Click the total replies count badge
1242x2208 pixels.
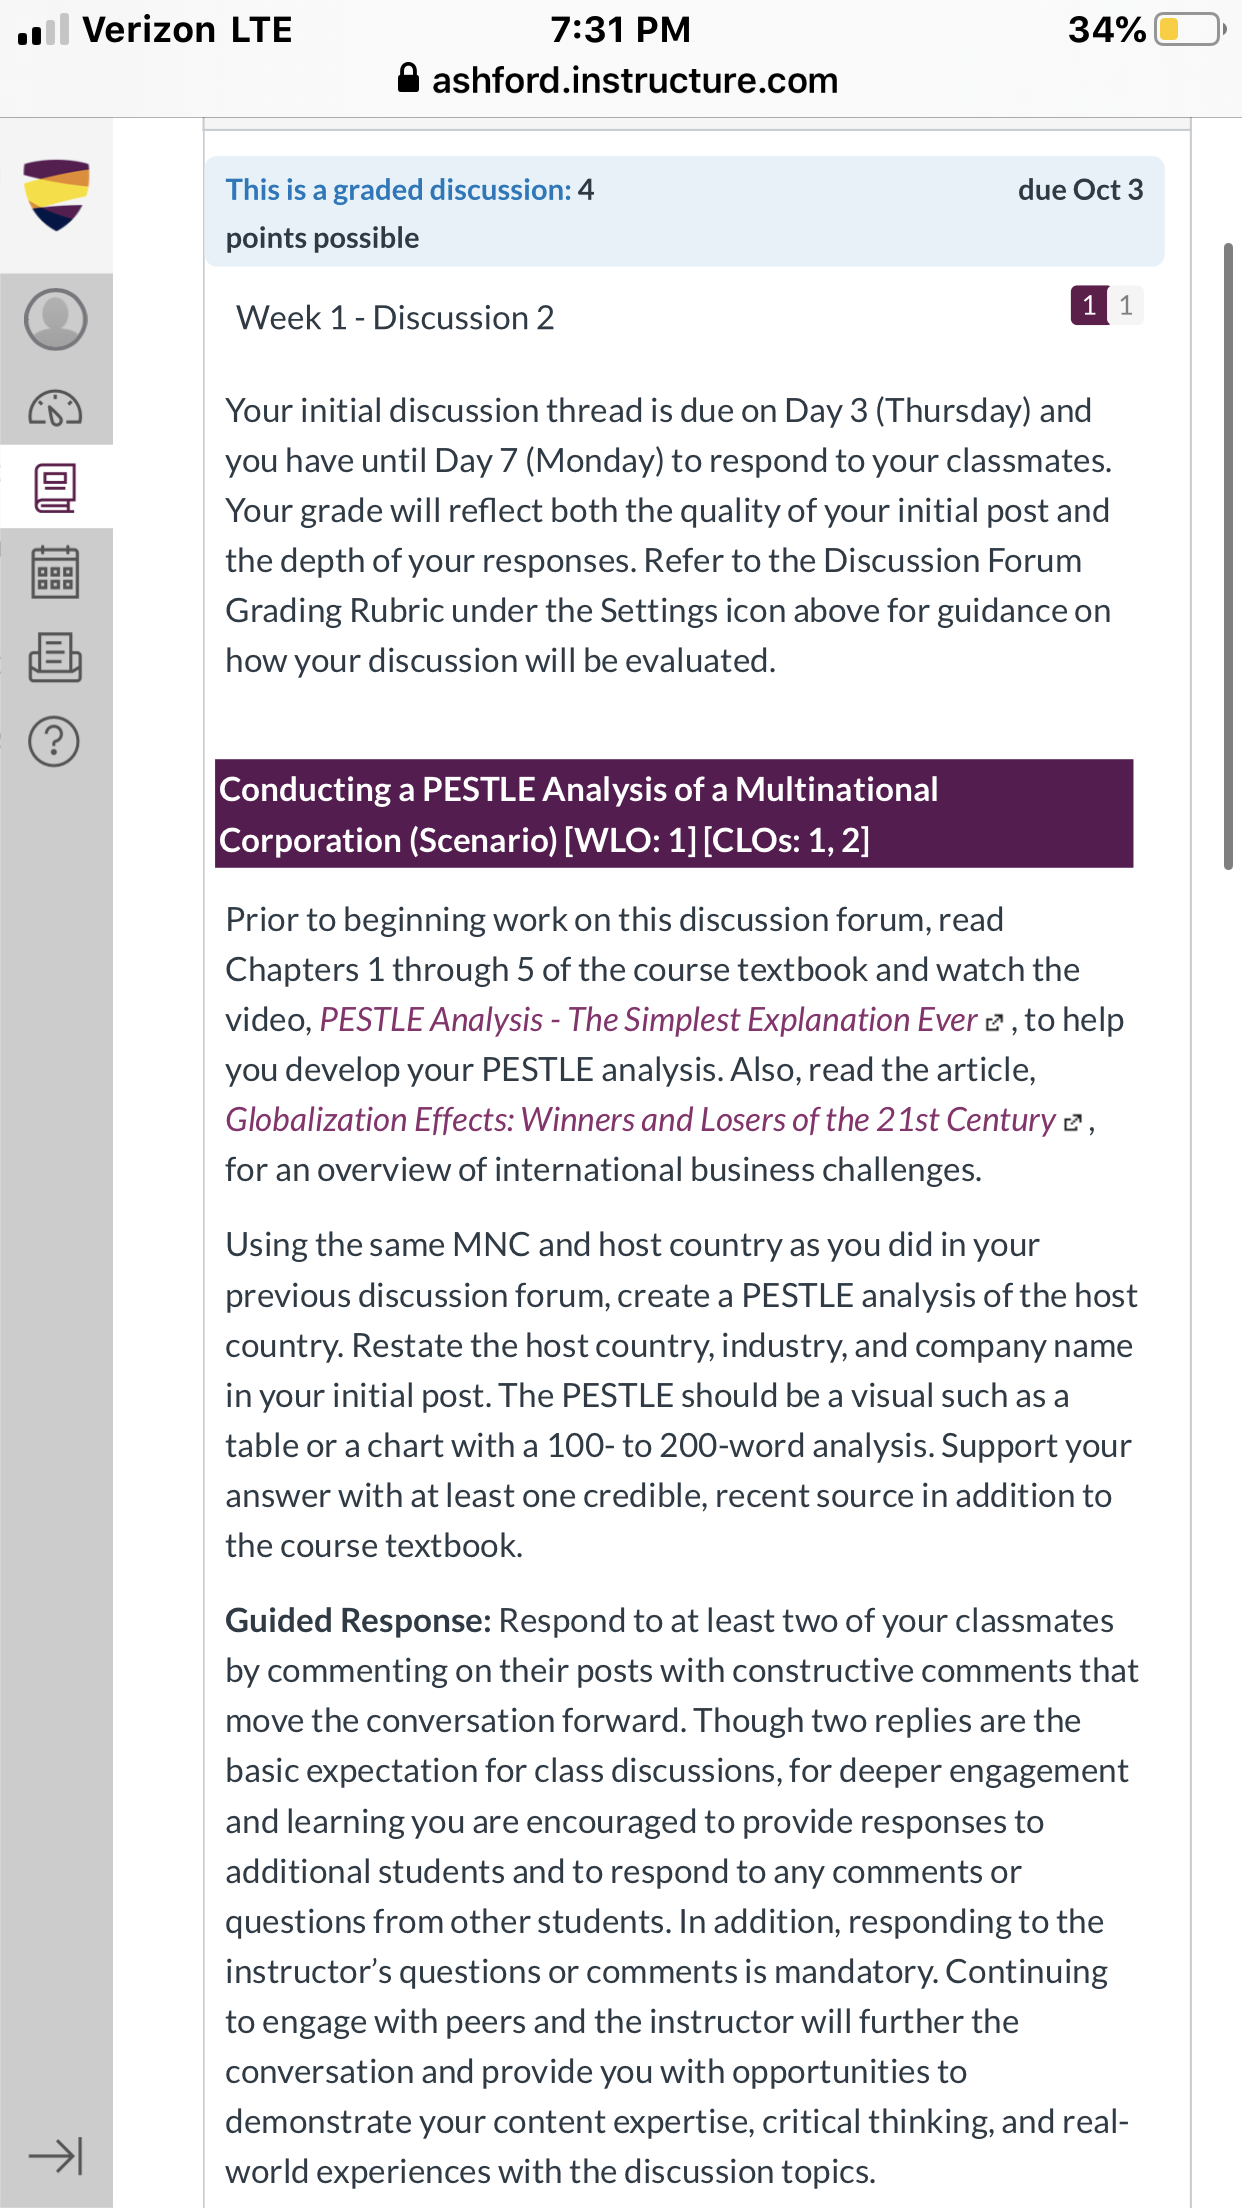[1126, 305]
